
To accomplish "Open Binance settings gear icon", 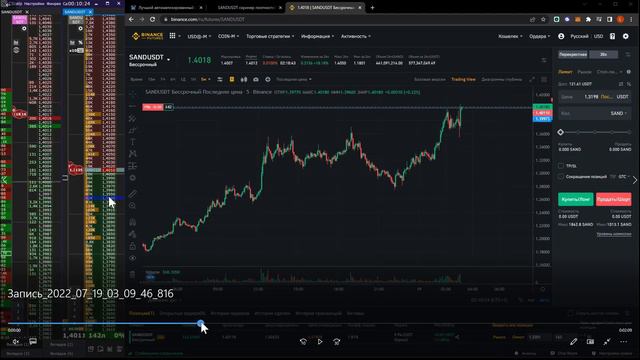I will [626, 36].
